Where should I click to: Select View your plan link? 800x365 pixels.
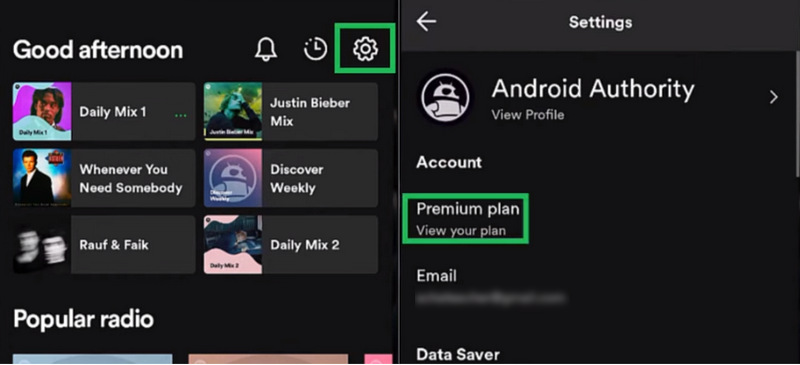[461, 231]
